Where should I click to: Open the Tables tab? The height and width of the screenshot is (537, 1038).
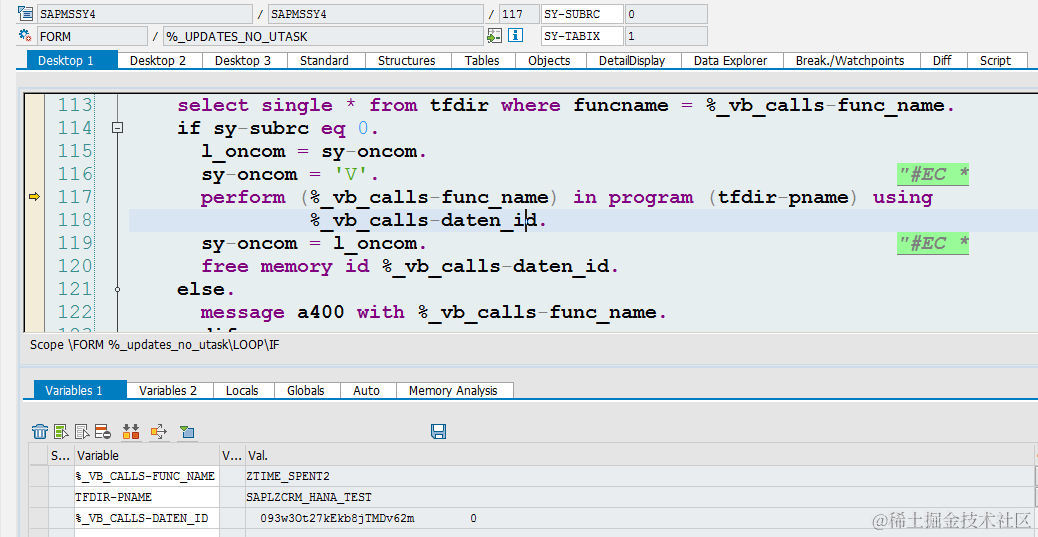pos(482,60)
